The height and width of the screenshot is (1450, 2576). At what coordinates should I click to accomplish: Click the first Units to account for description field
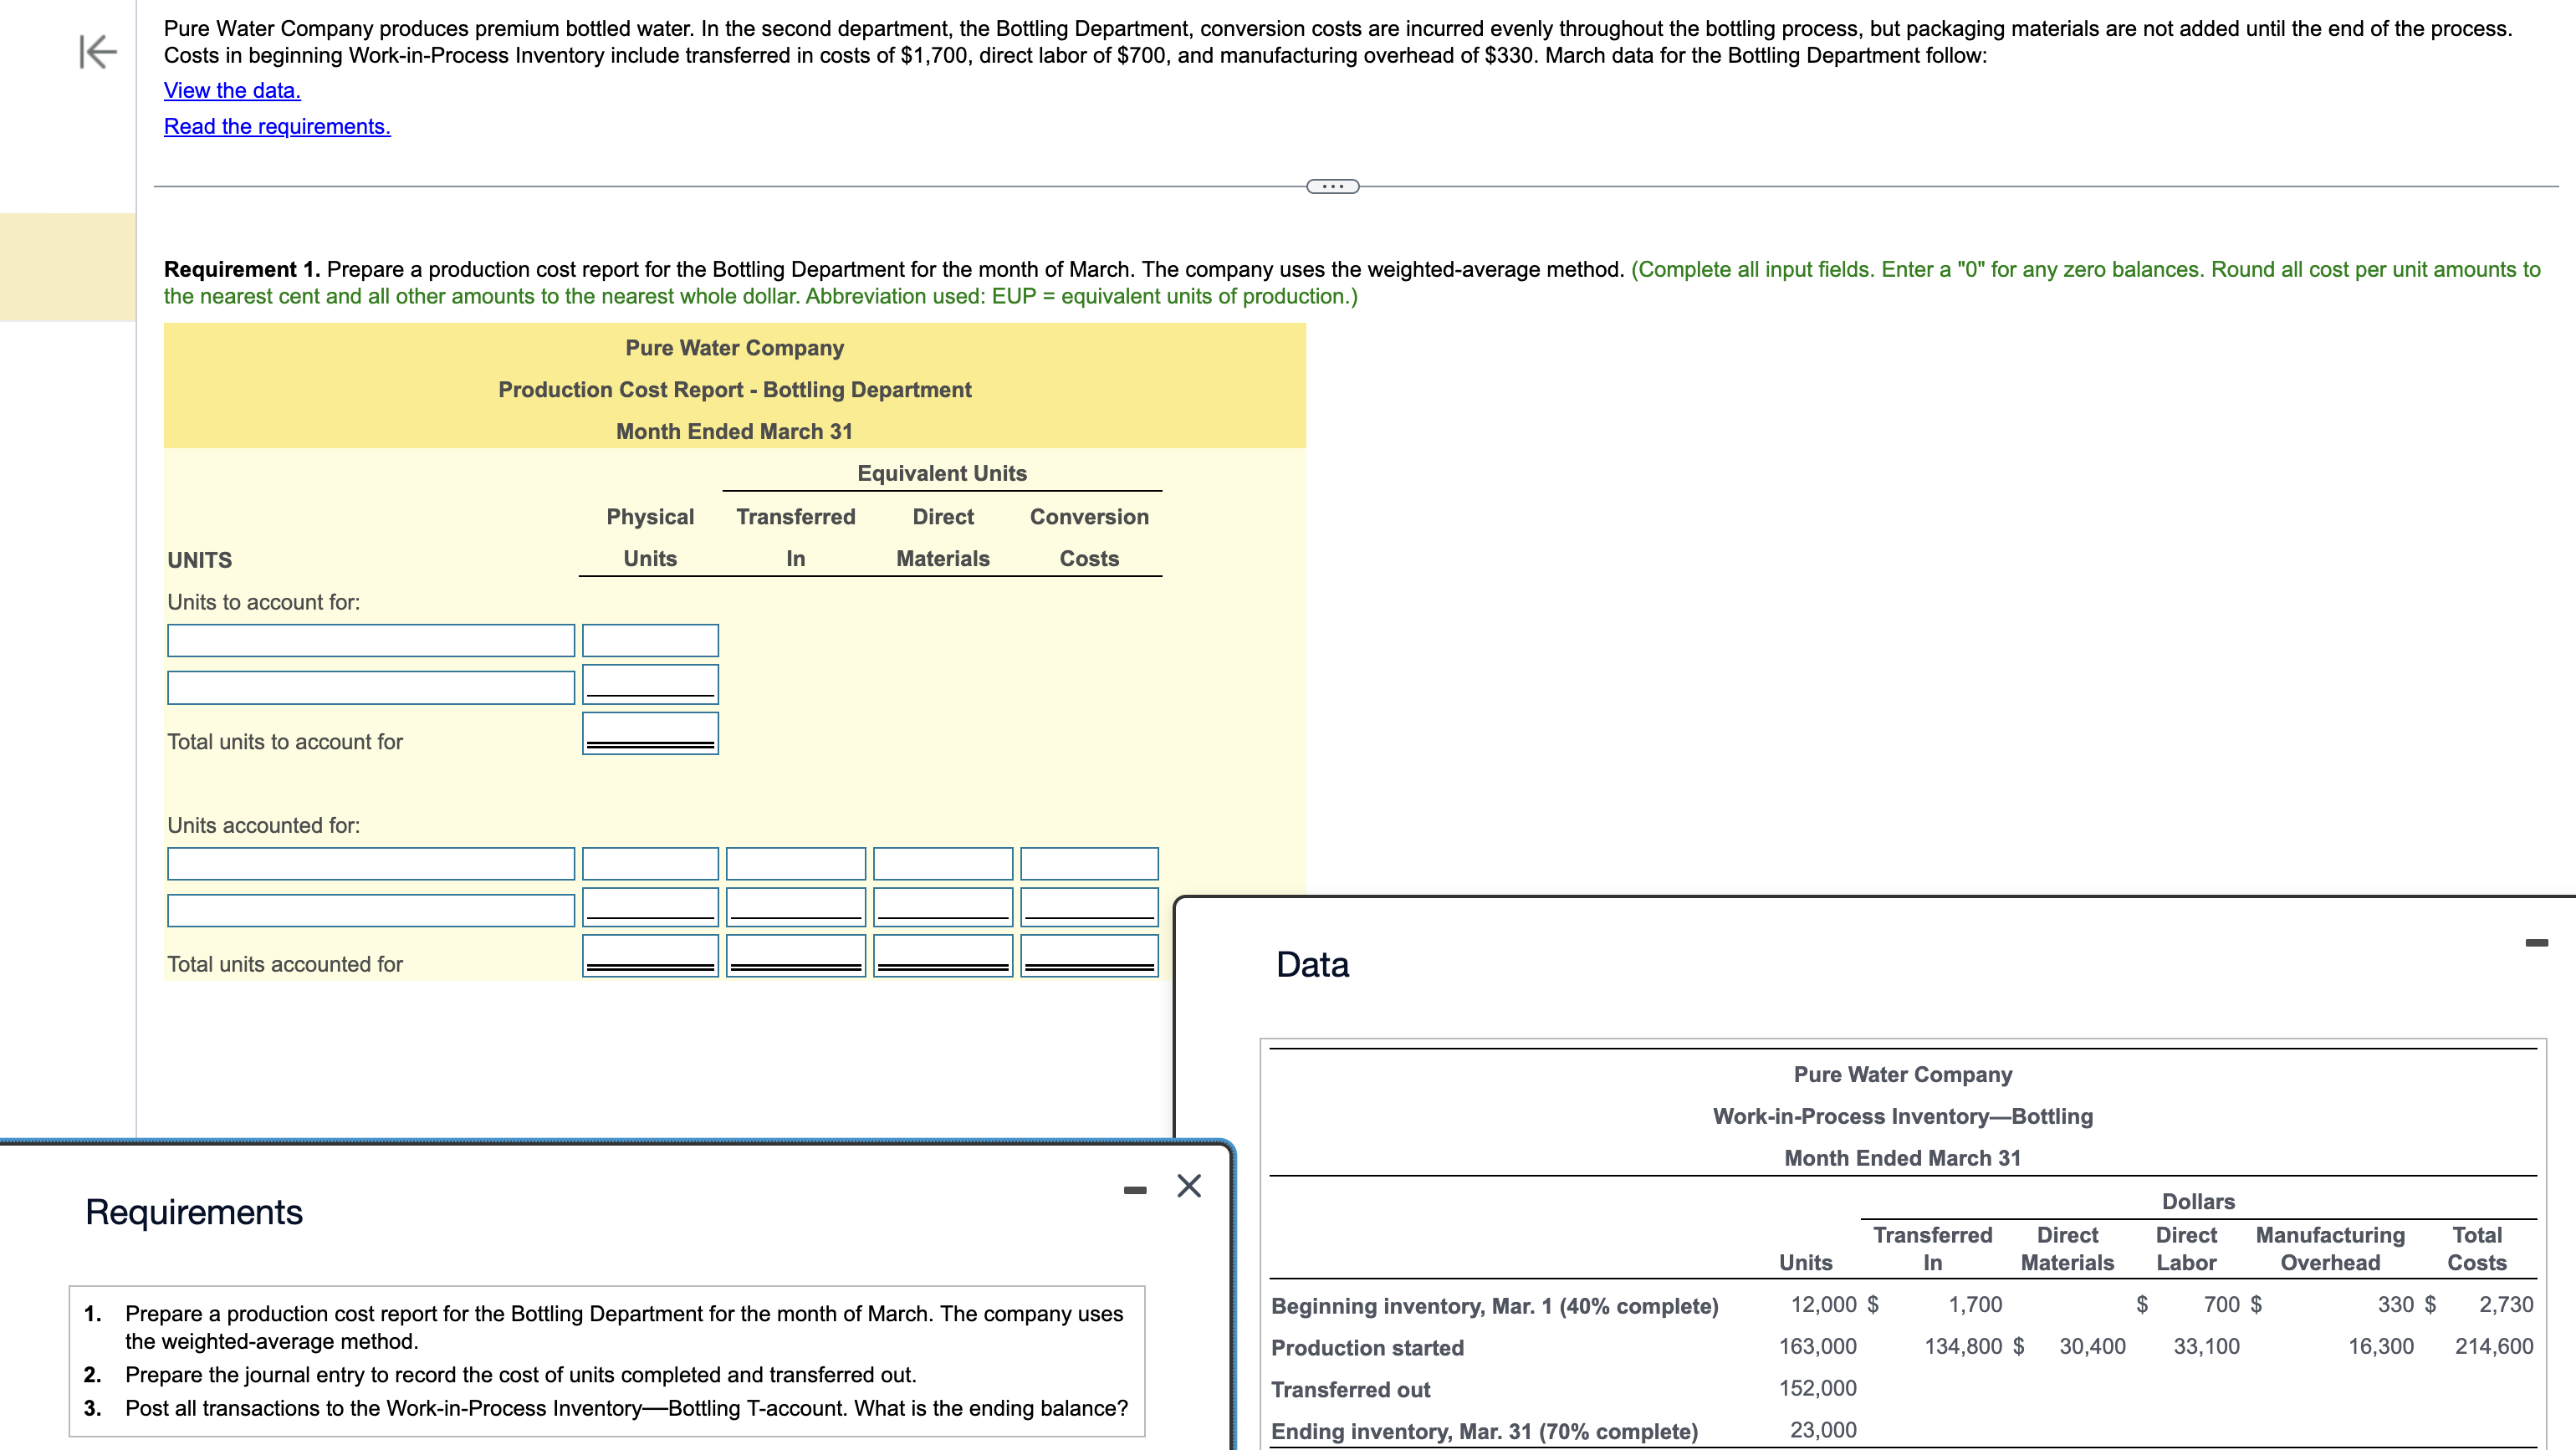pyautogui.click(x=370, y=640)
